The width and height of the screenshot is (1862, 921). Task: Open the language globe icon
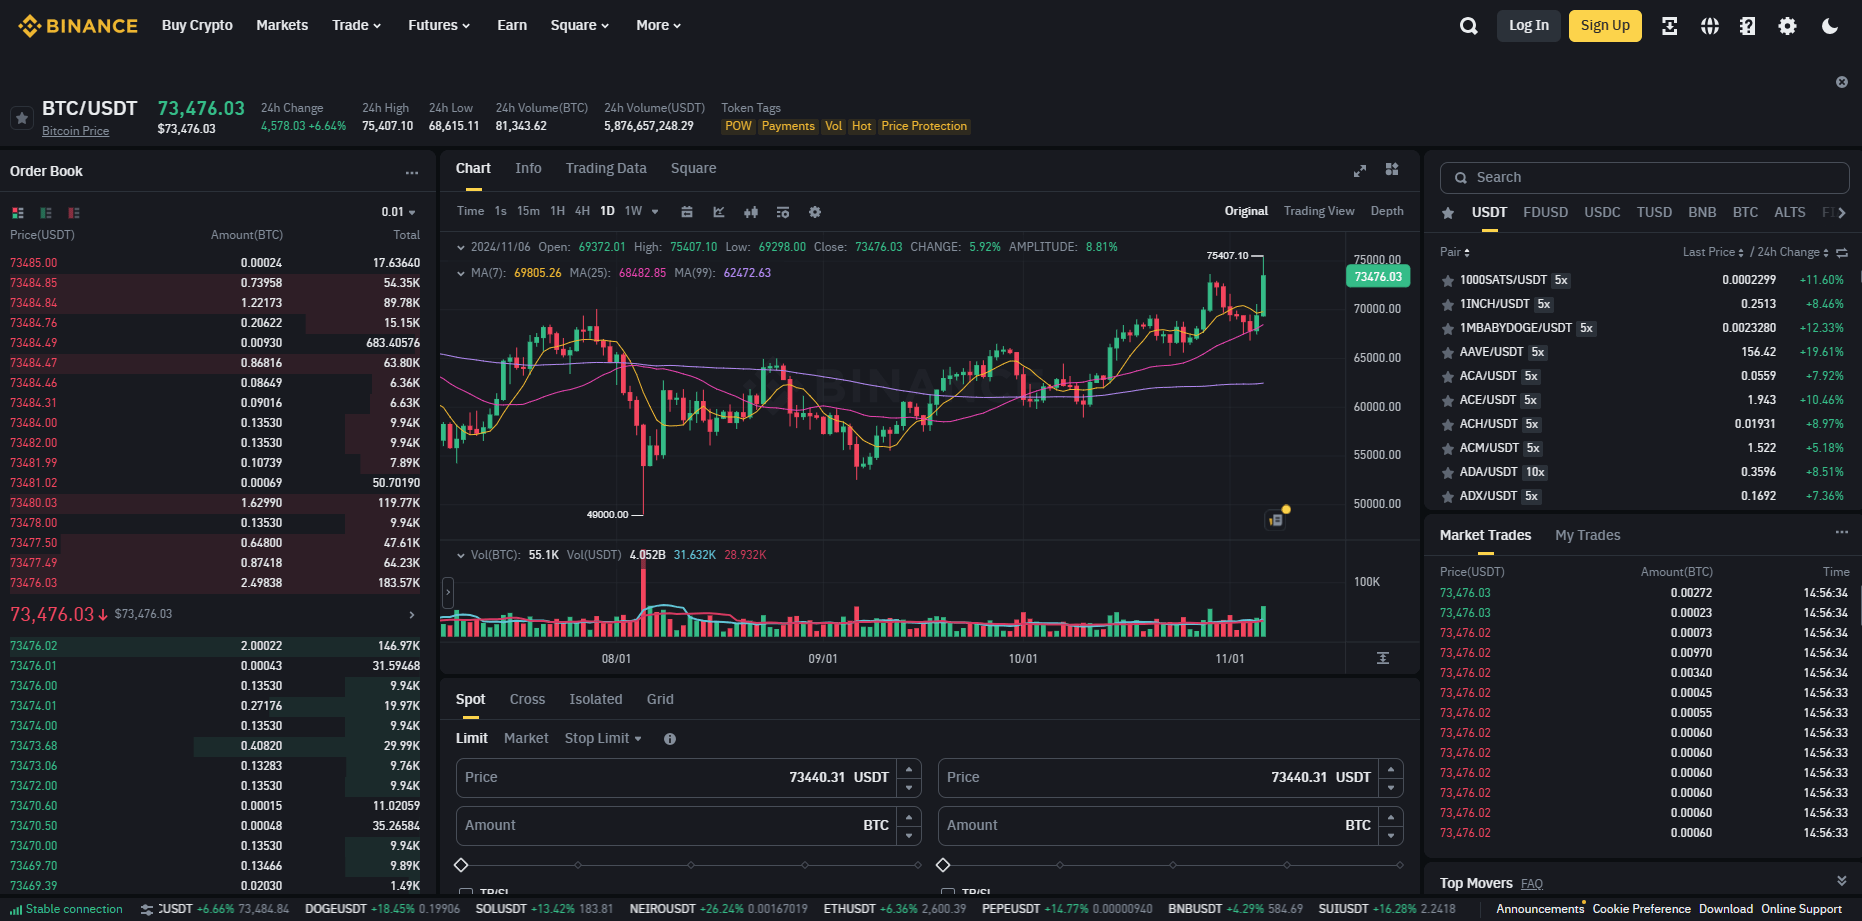(1710, 26)
